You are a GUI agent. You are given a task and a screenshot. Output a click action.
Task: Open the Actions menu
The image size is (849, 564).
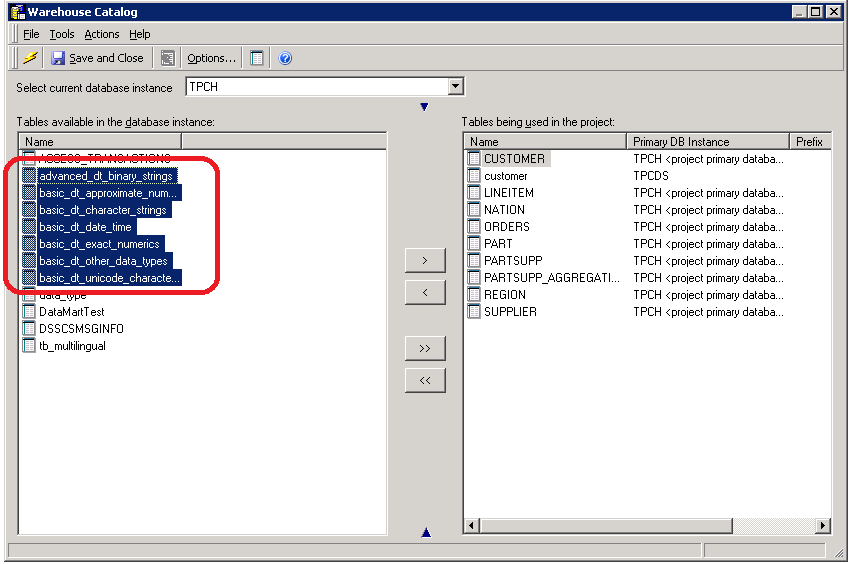tap(101, 34)
